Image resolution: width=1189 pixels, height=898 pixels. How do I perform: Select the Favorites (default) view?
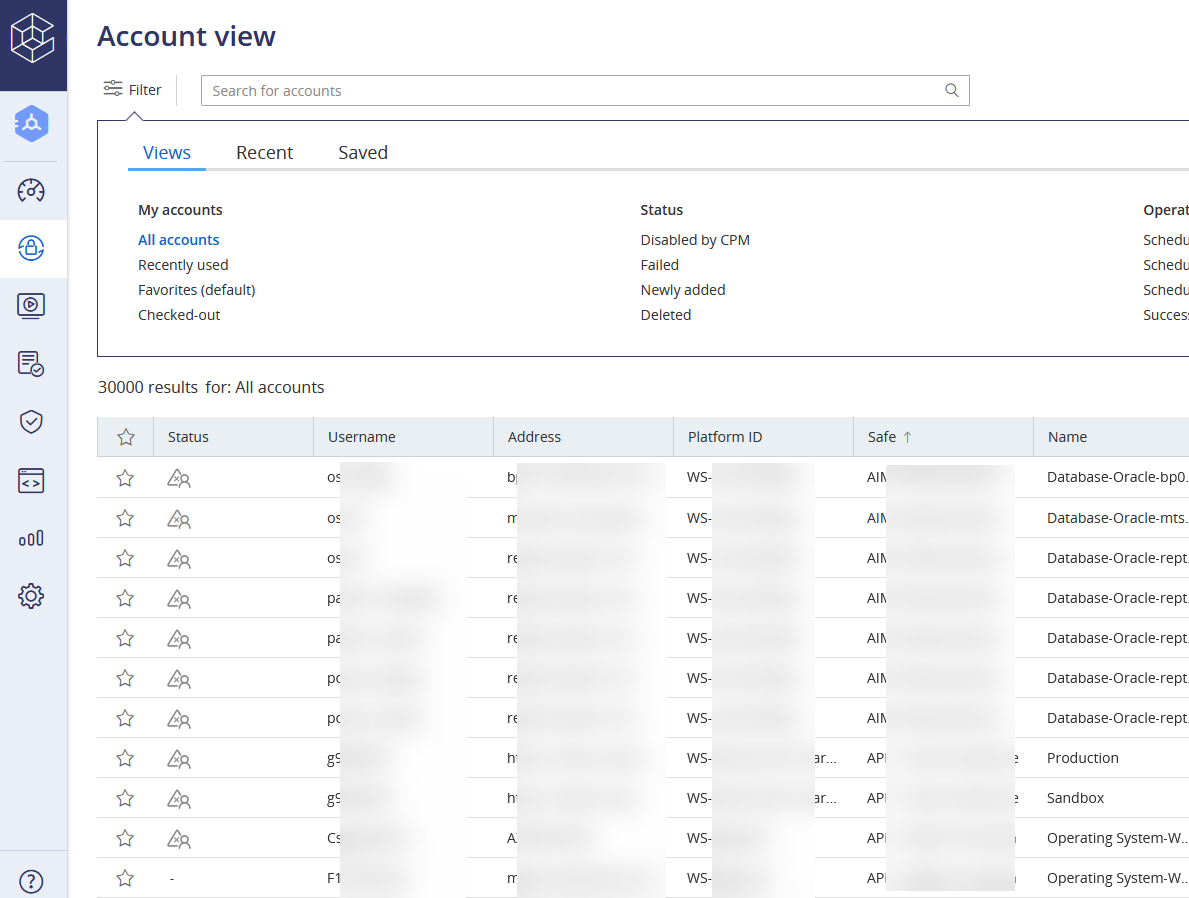click(196, 290)
